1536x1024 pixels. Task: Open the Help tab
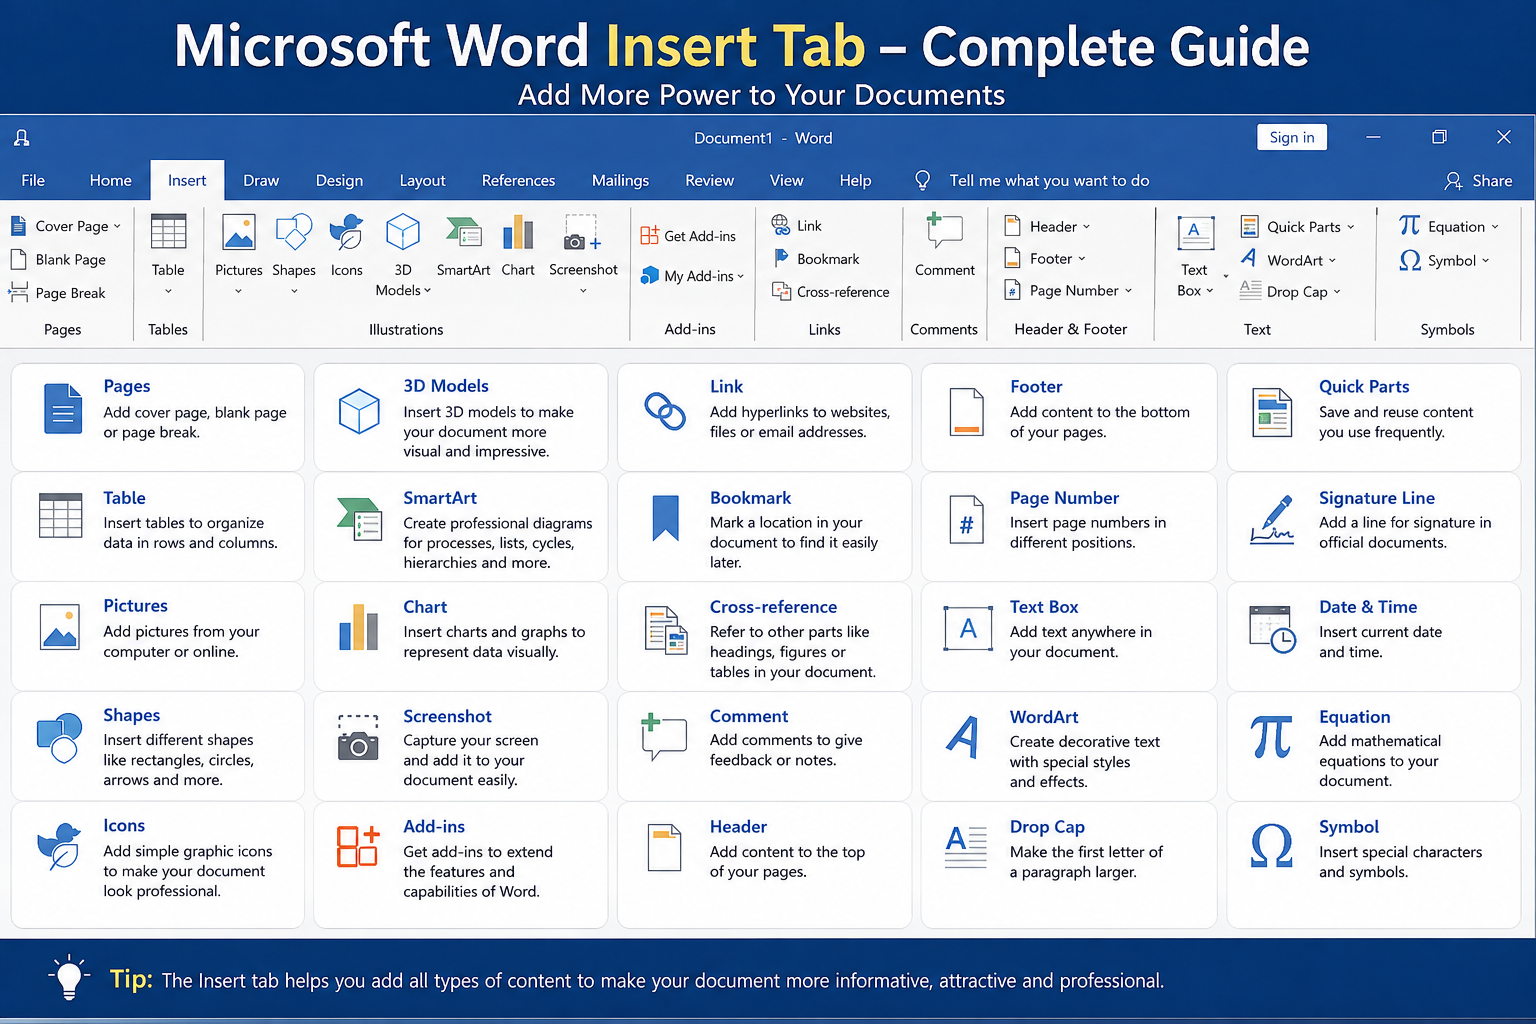[855, 180]
